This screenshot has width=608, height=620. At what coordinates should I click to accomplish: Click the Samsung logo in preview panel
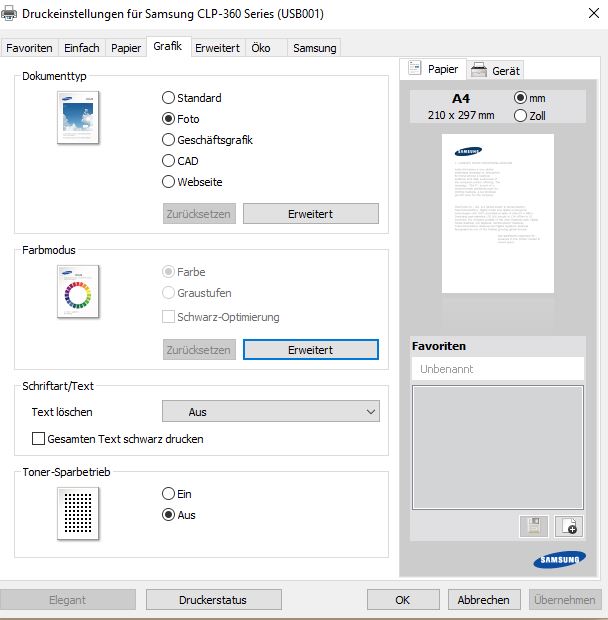pyautogui.click(x=559, y=560)
